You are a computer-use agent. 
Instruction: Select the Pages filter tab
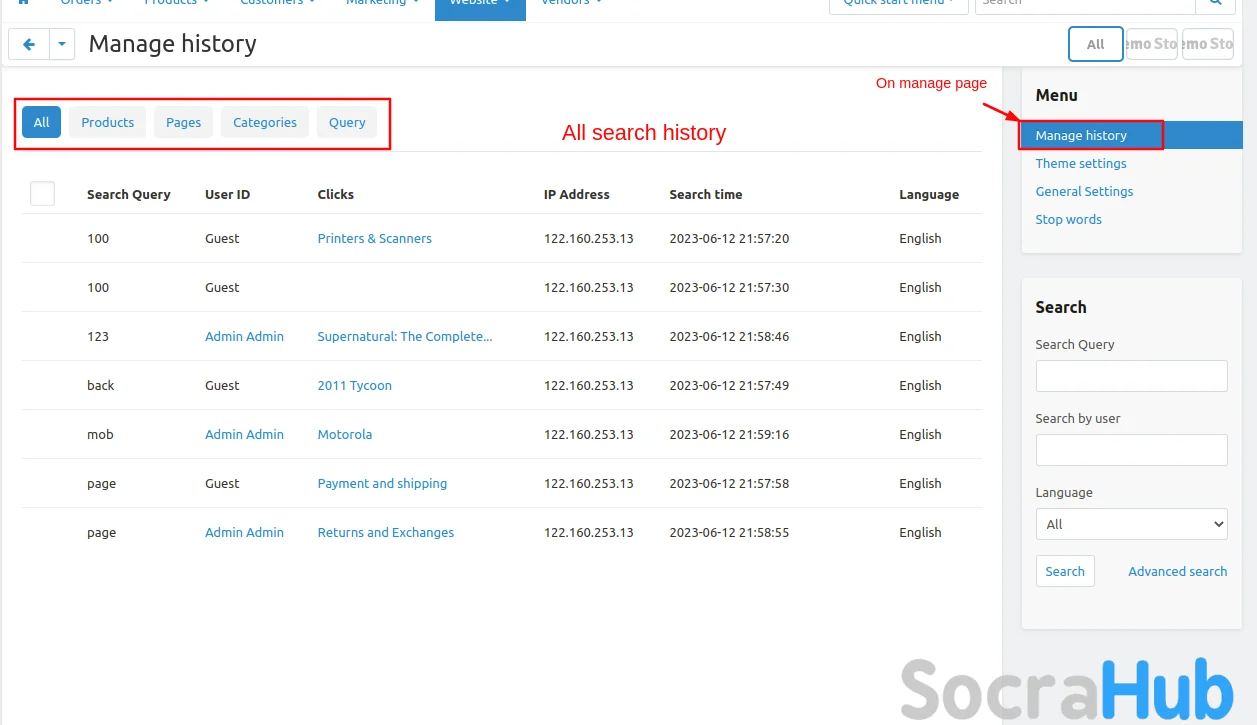(183, 122)
